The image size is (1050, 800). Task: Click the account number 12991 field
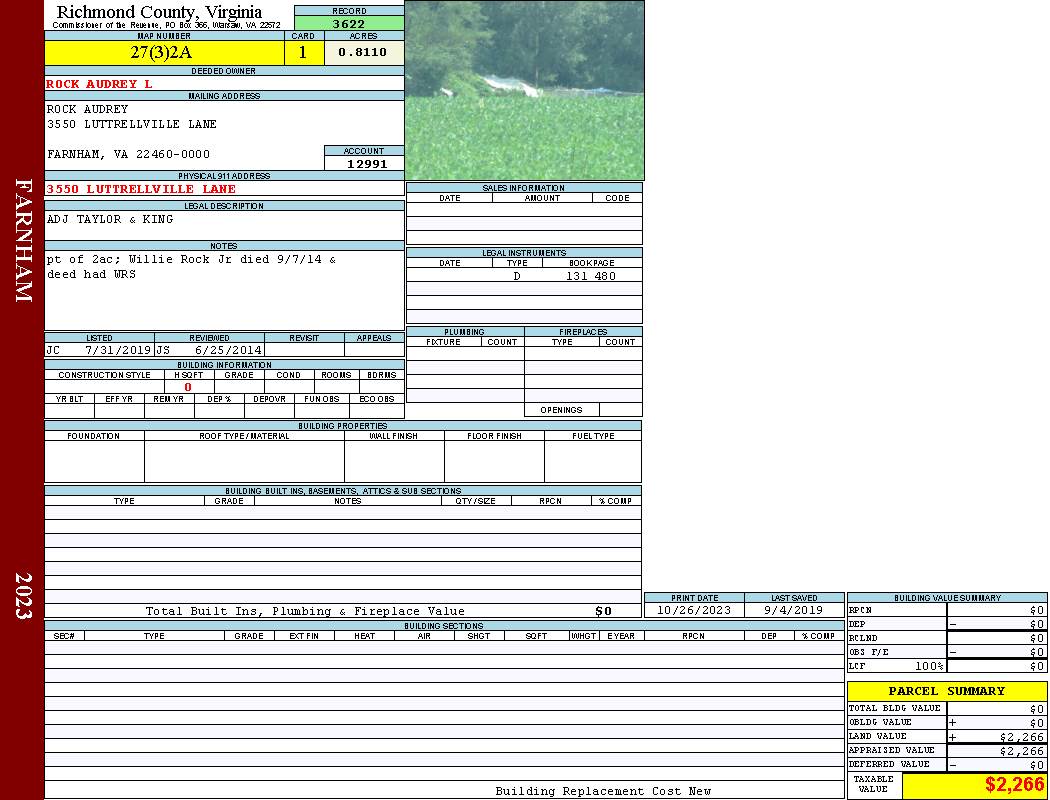366,164
